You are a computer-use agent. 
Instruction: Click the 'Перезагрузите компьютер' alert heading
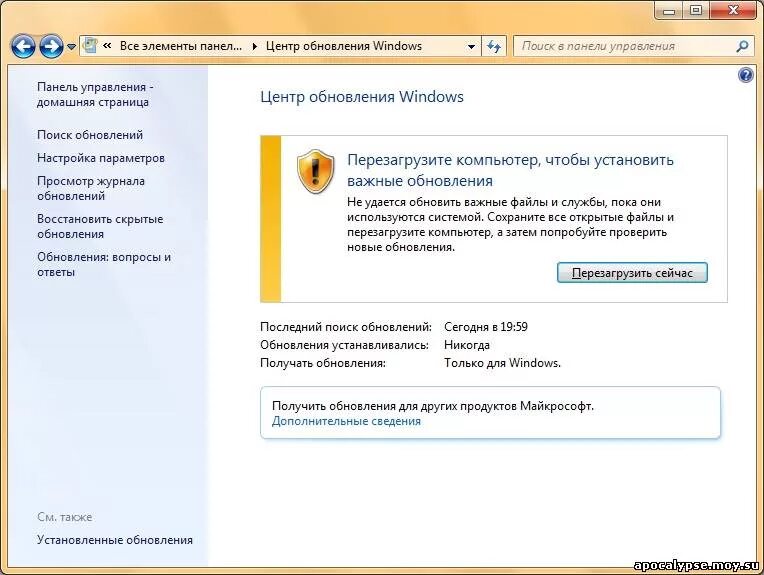(x=510, y=170)
